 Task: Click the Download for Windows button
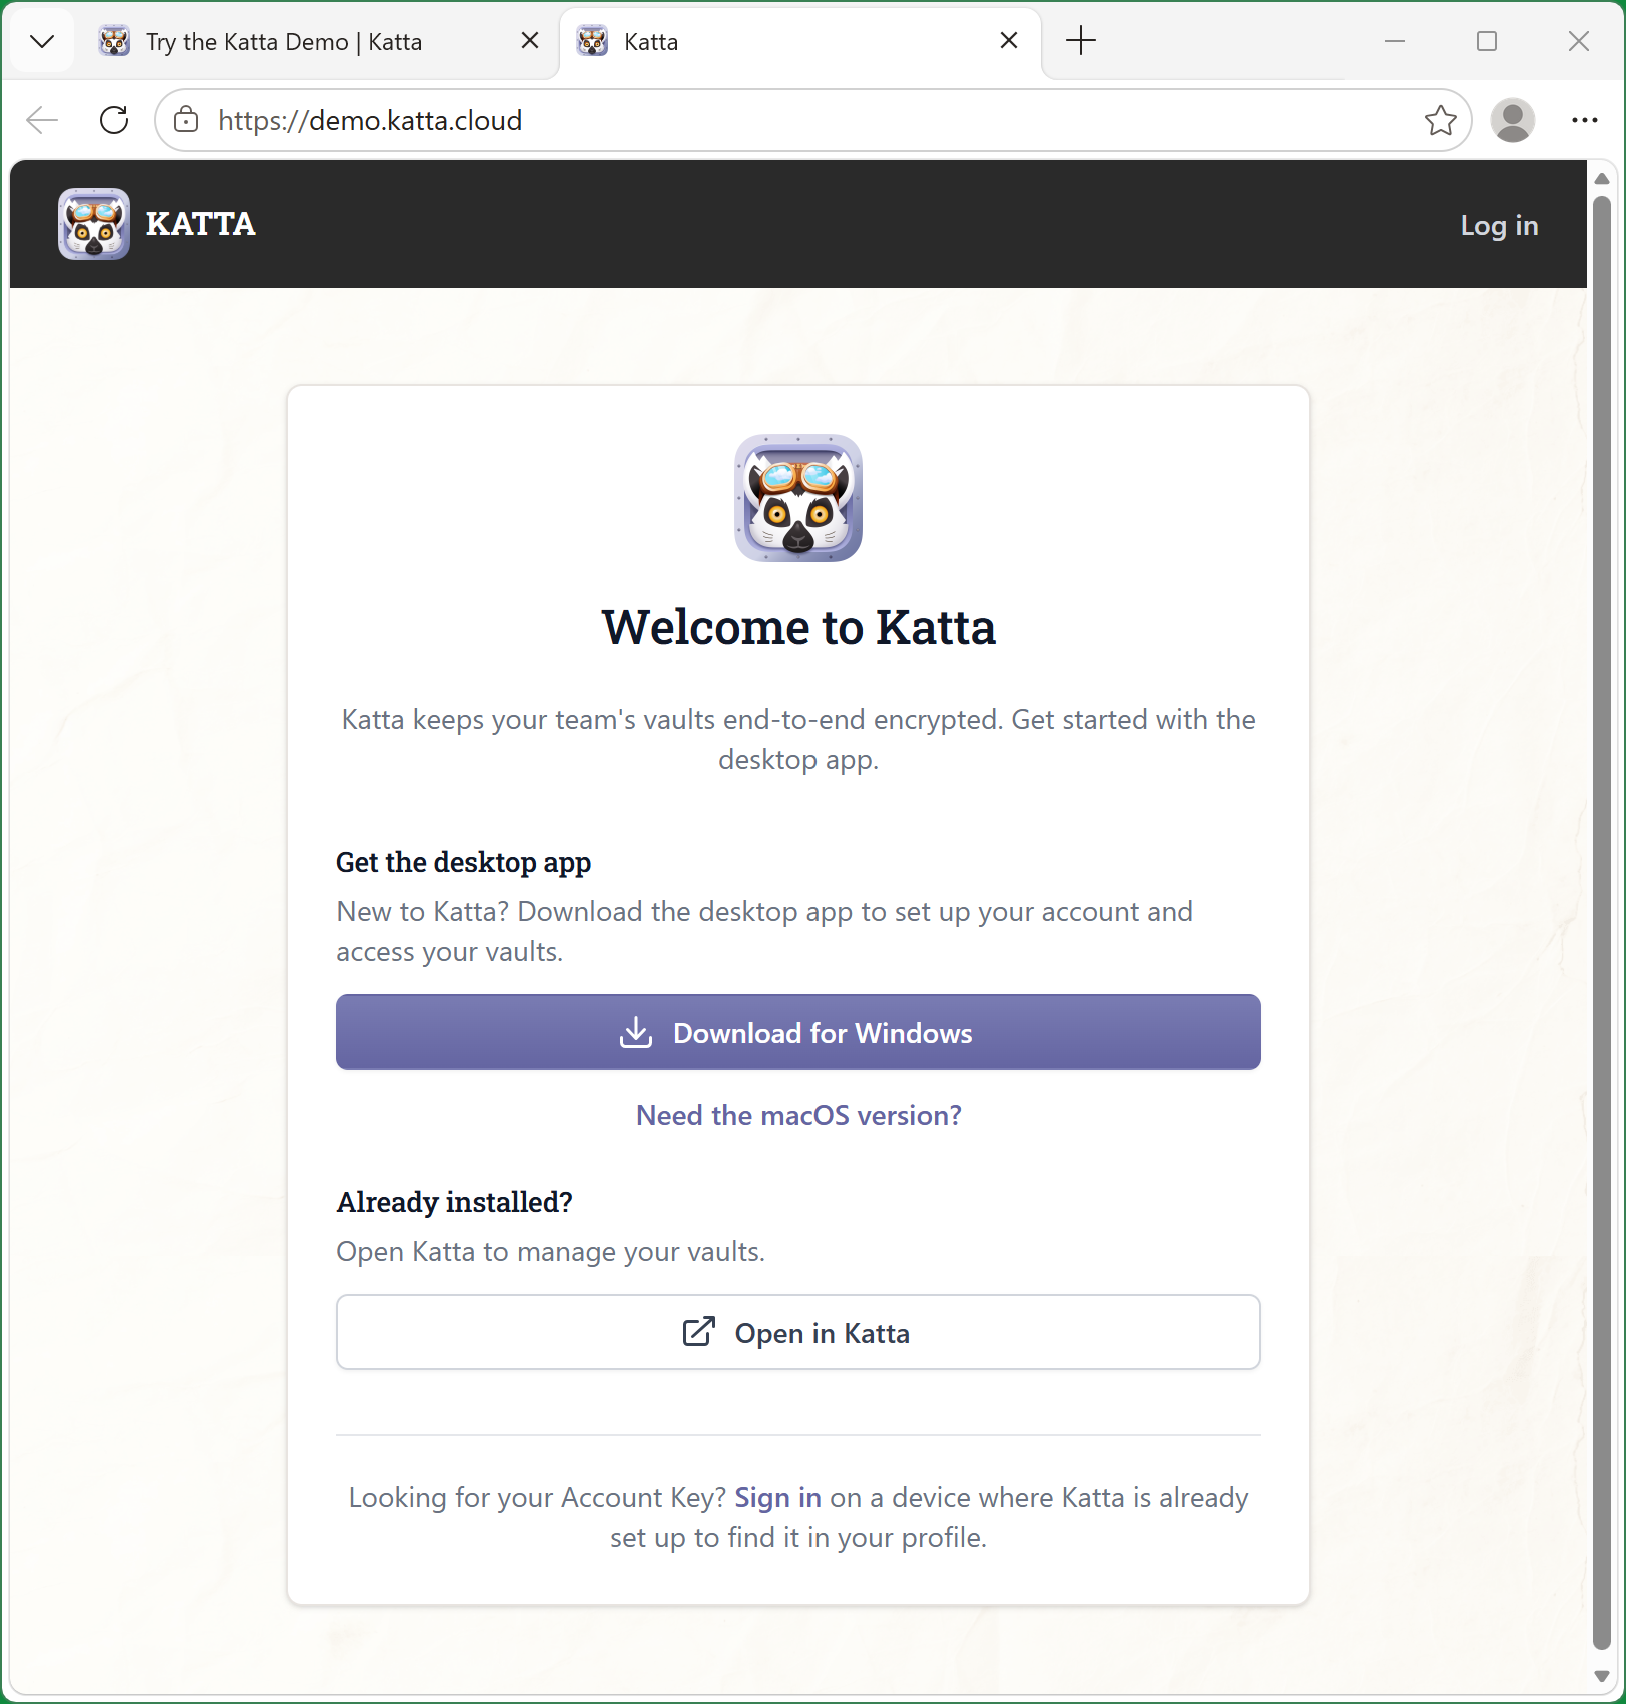(x=798, y=1032)
